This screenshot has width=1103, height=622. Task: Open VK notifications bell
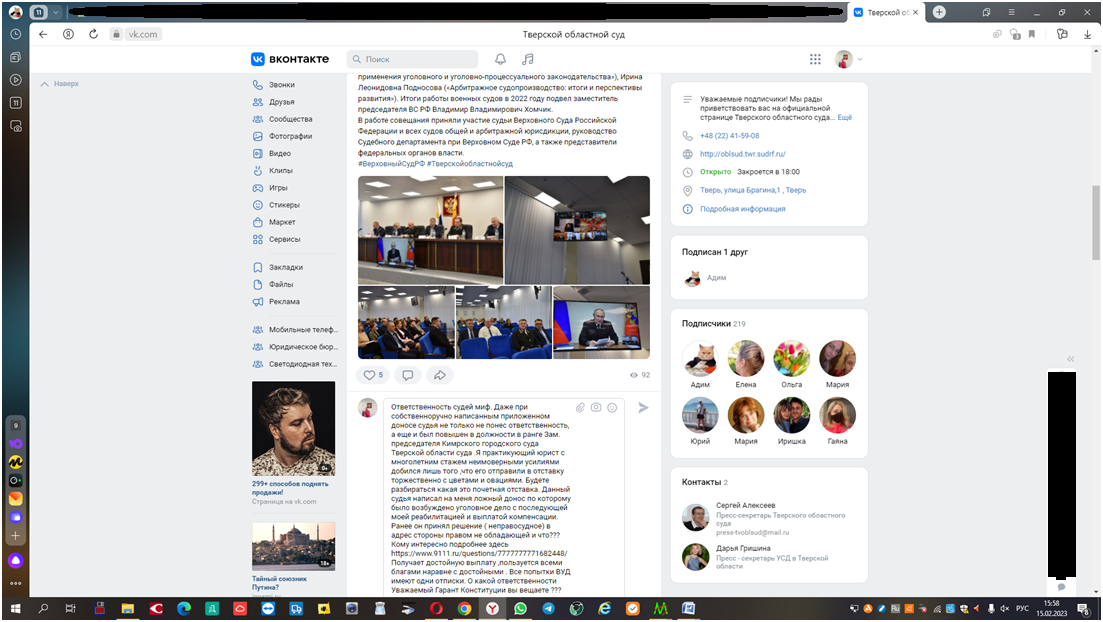point(500,59)
